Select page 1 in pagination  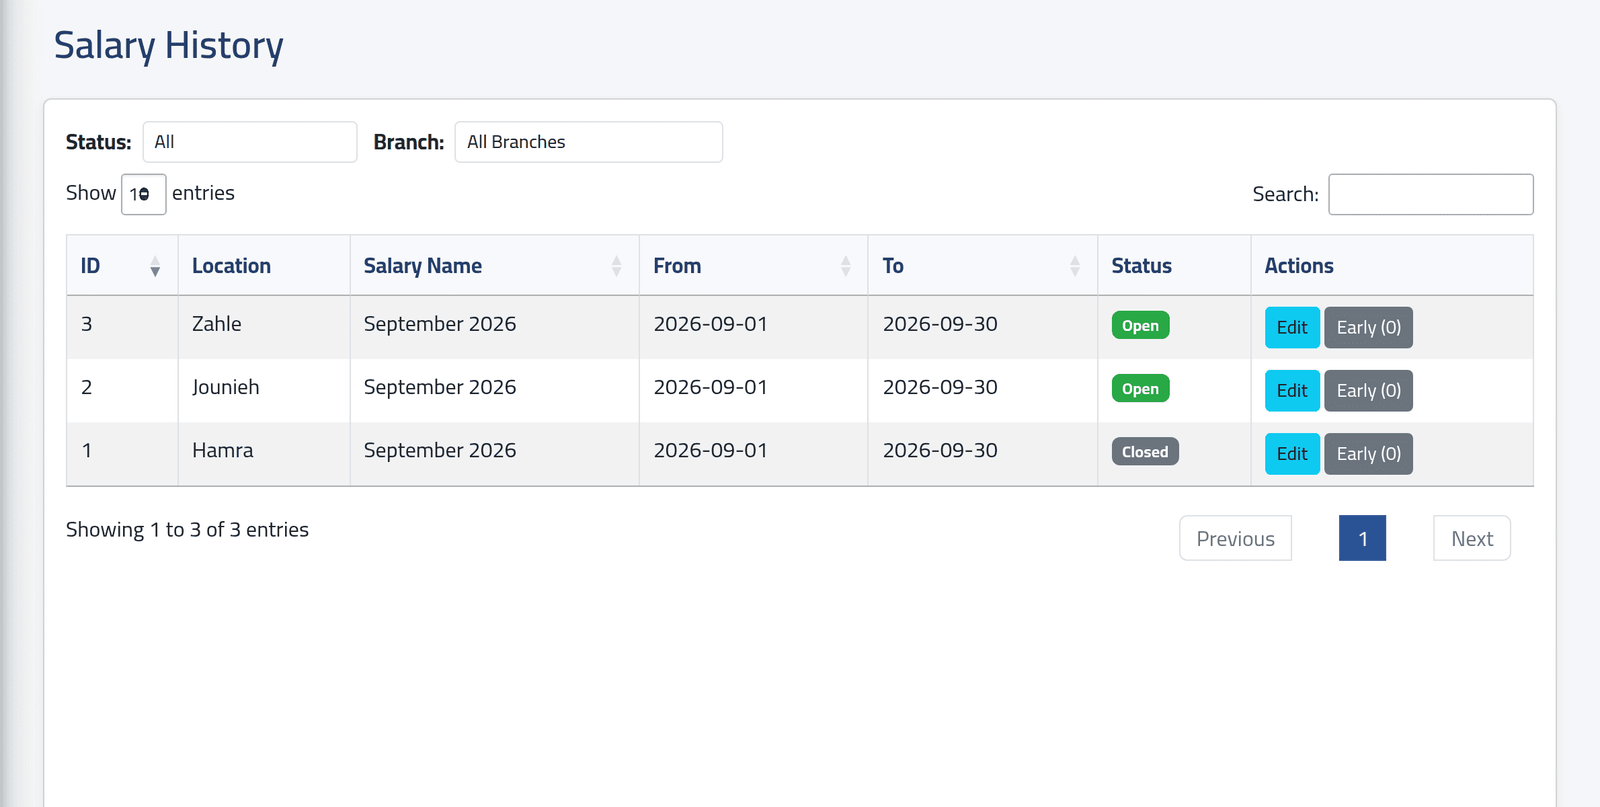coord(1362,538)
